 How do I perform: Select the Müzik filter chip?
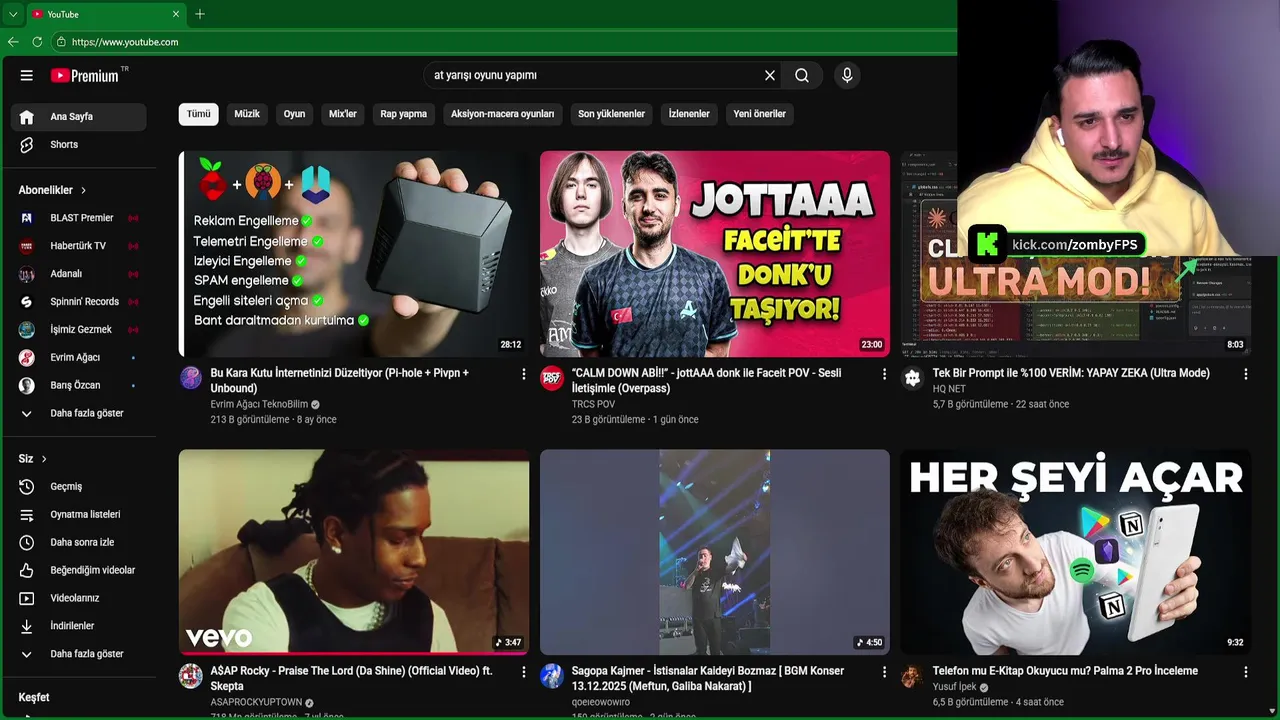pyautogui.click(x=247, y=114)
